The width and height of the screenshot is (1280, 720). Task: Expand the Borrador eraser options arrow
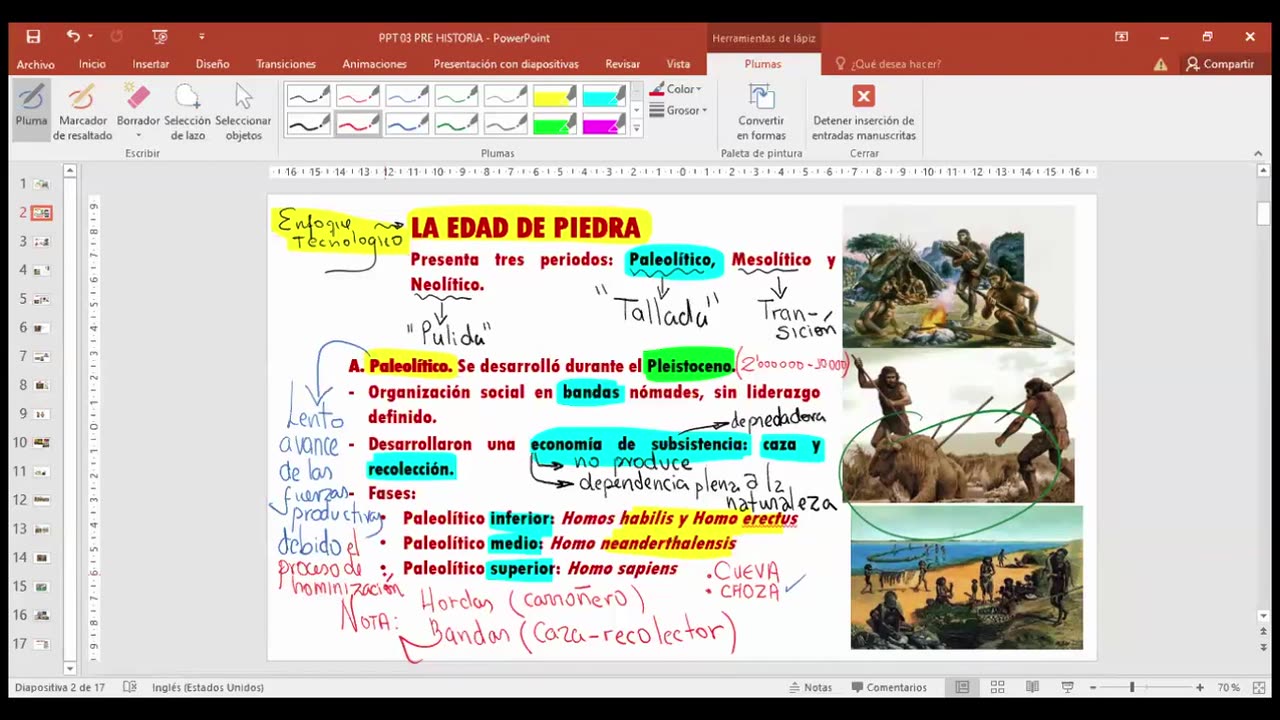138,135
